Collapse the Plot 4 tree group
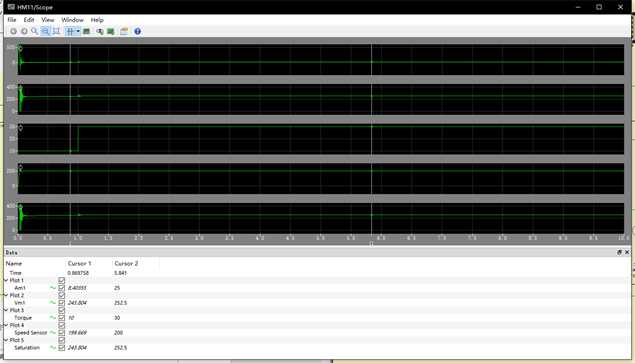The height and width of the screenshot is (363, 635). 6,325
